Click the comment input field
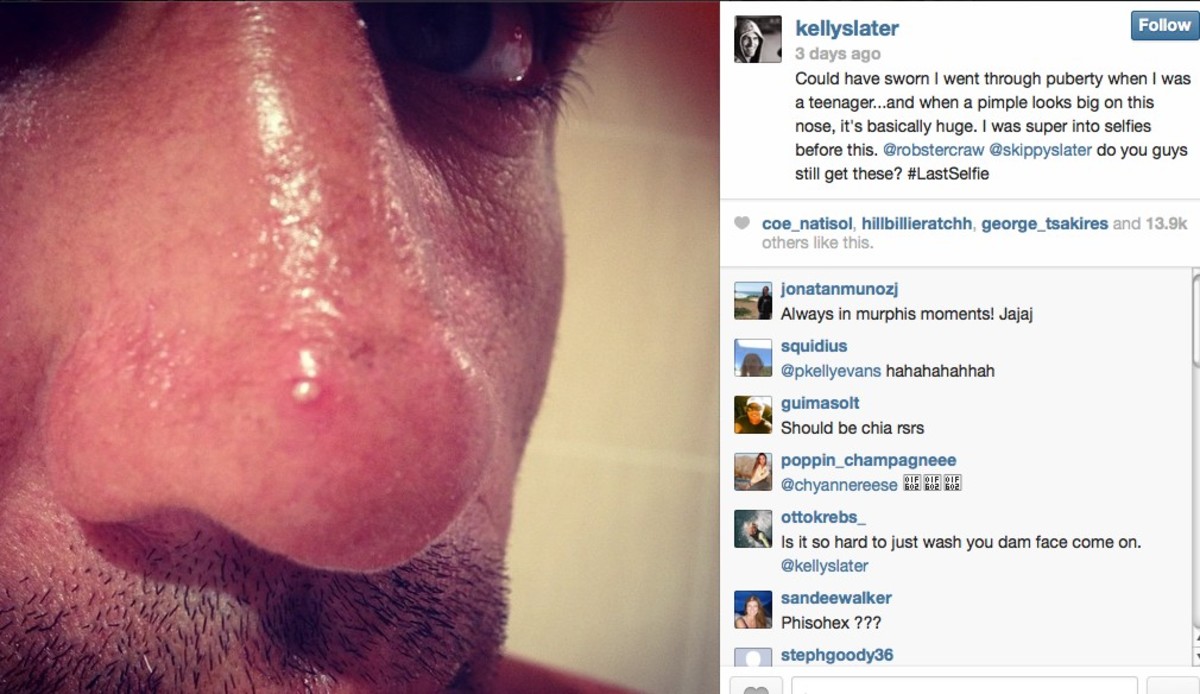The width and height of the screenshot is (1200, 694). pyautogui.click(x=964, y=686)
